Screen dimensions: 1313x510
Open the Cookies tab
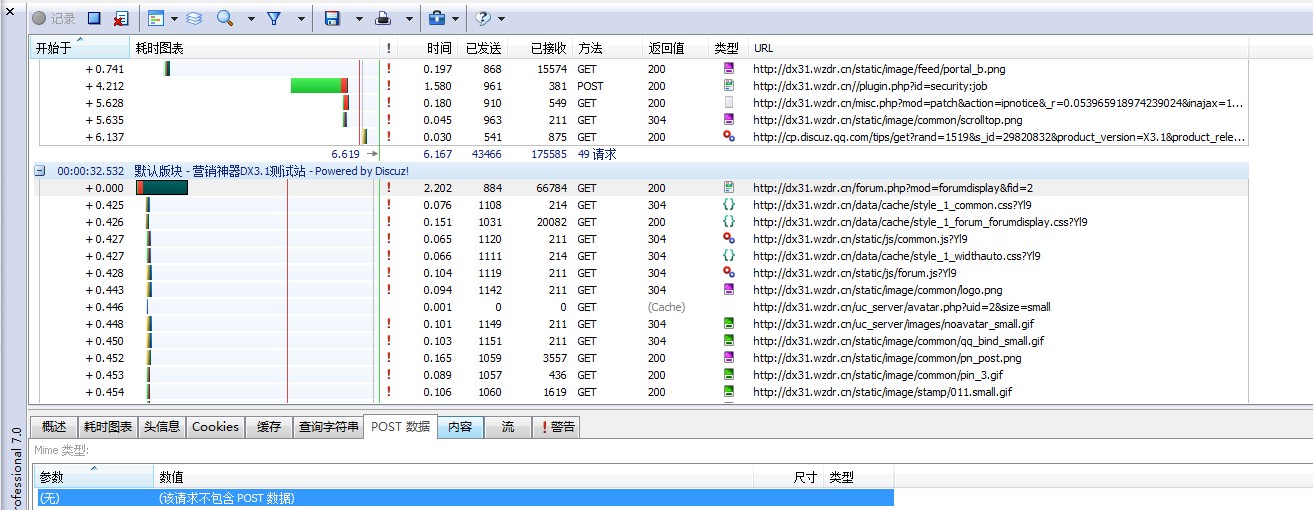click(215, 427)
